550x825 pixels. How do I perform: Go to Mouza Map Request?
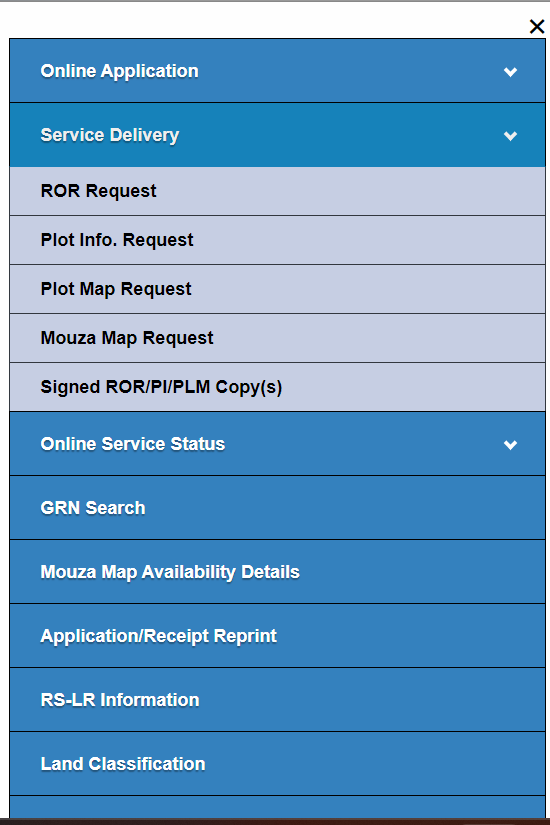[x=127, y=338]
